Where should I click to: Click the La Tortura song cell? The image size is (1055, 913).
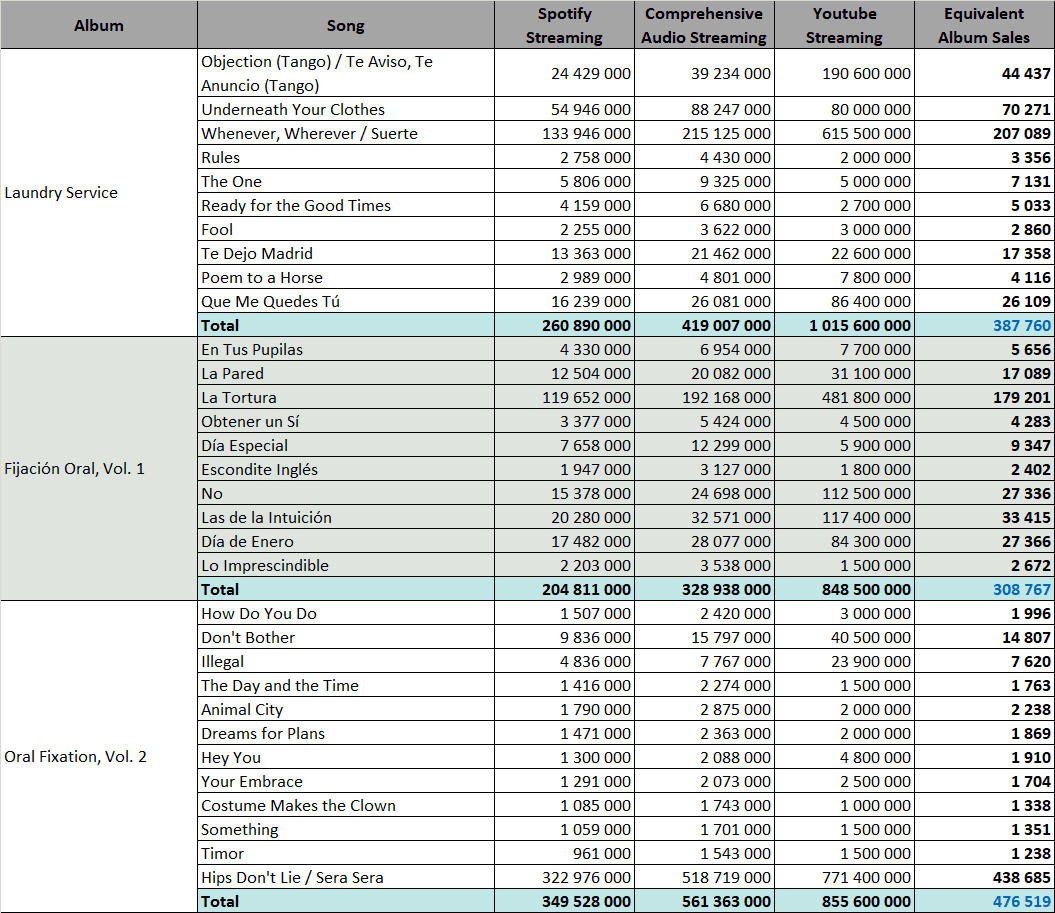pos(346,398)
